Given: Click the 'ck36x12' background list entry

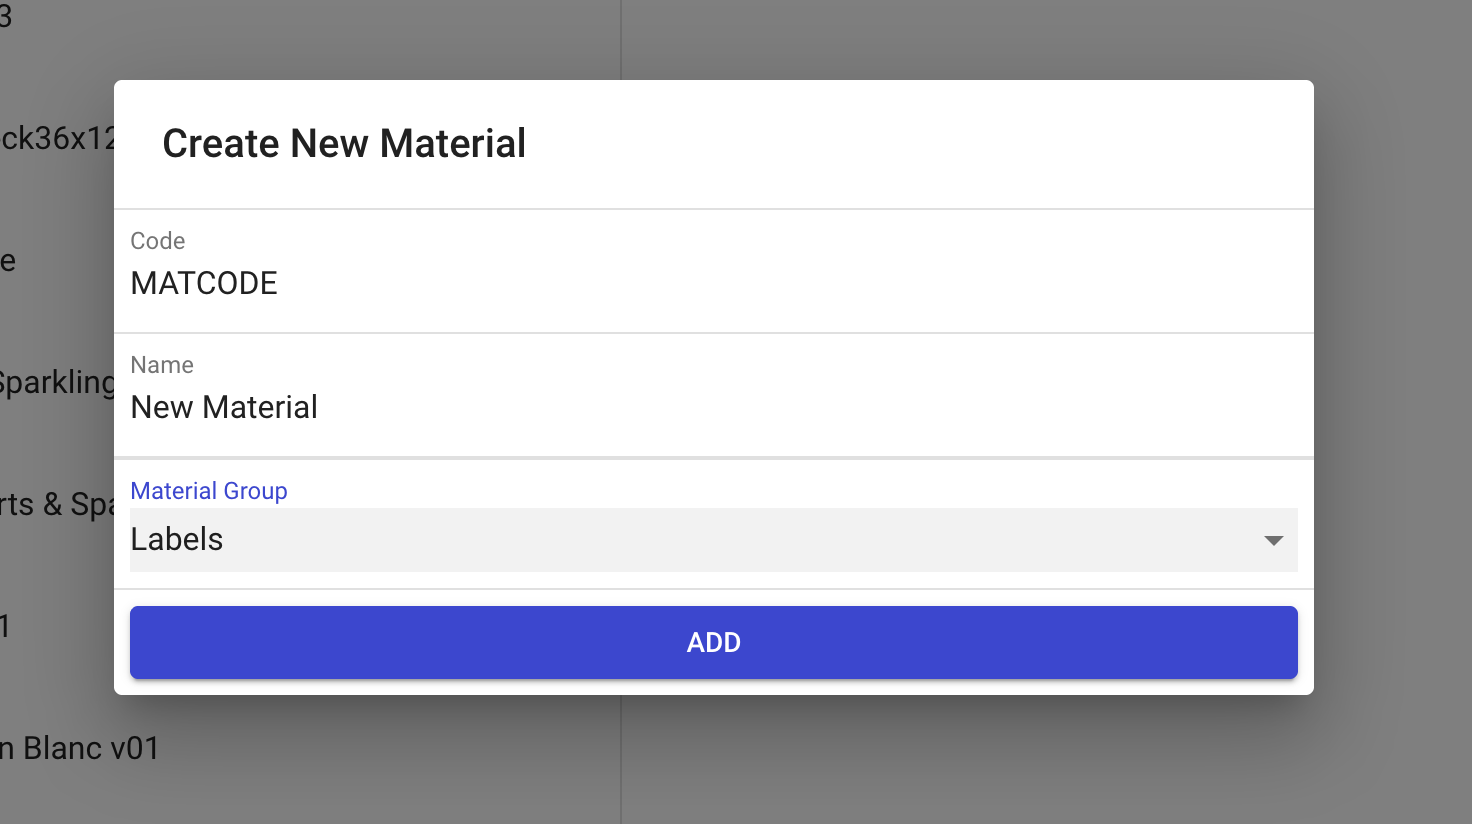Looking at the screenshot, I should click(57, 138).
